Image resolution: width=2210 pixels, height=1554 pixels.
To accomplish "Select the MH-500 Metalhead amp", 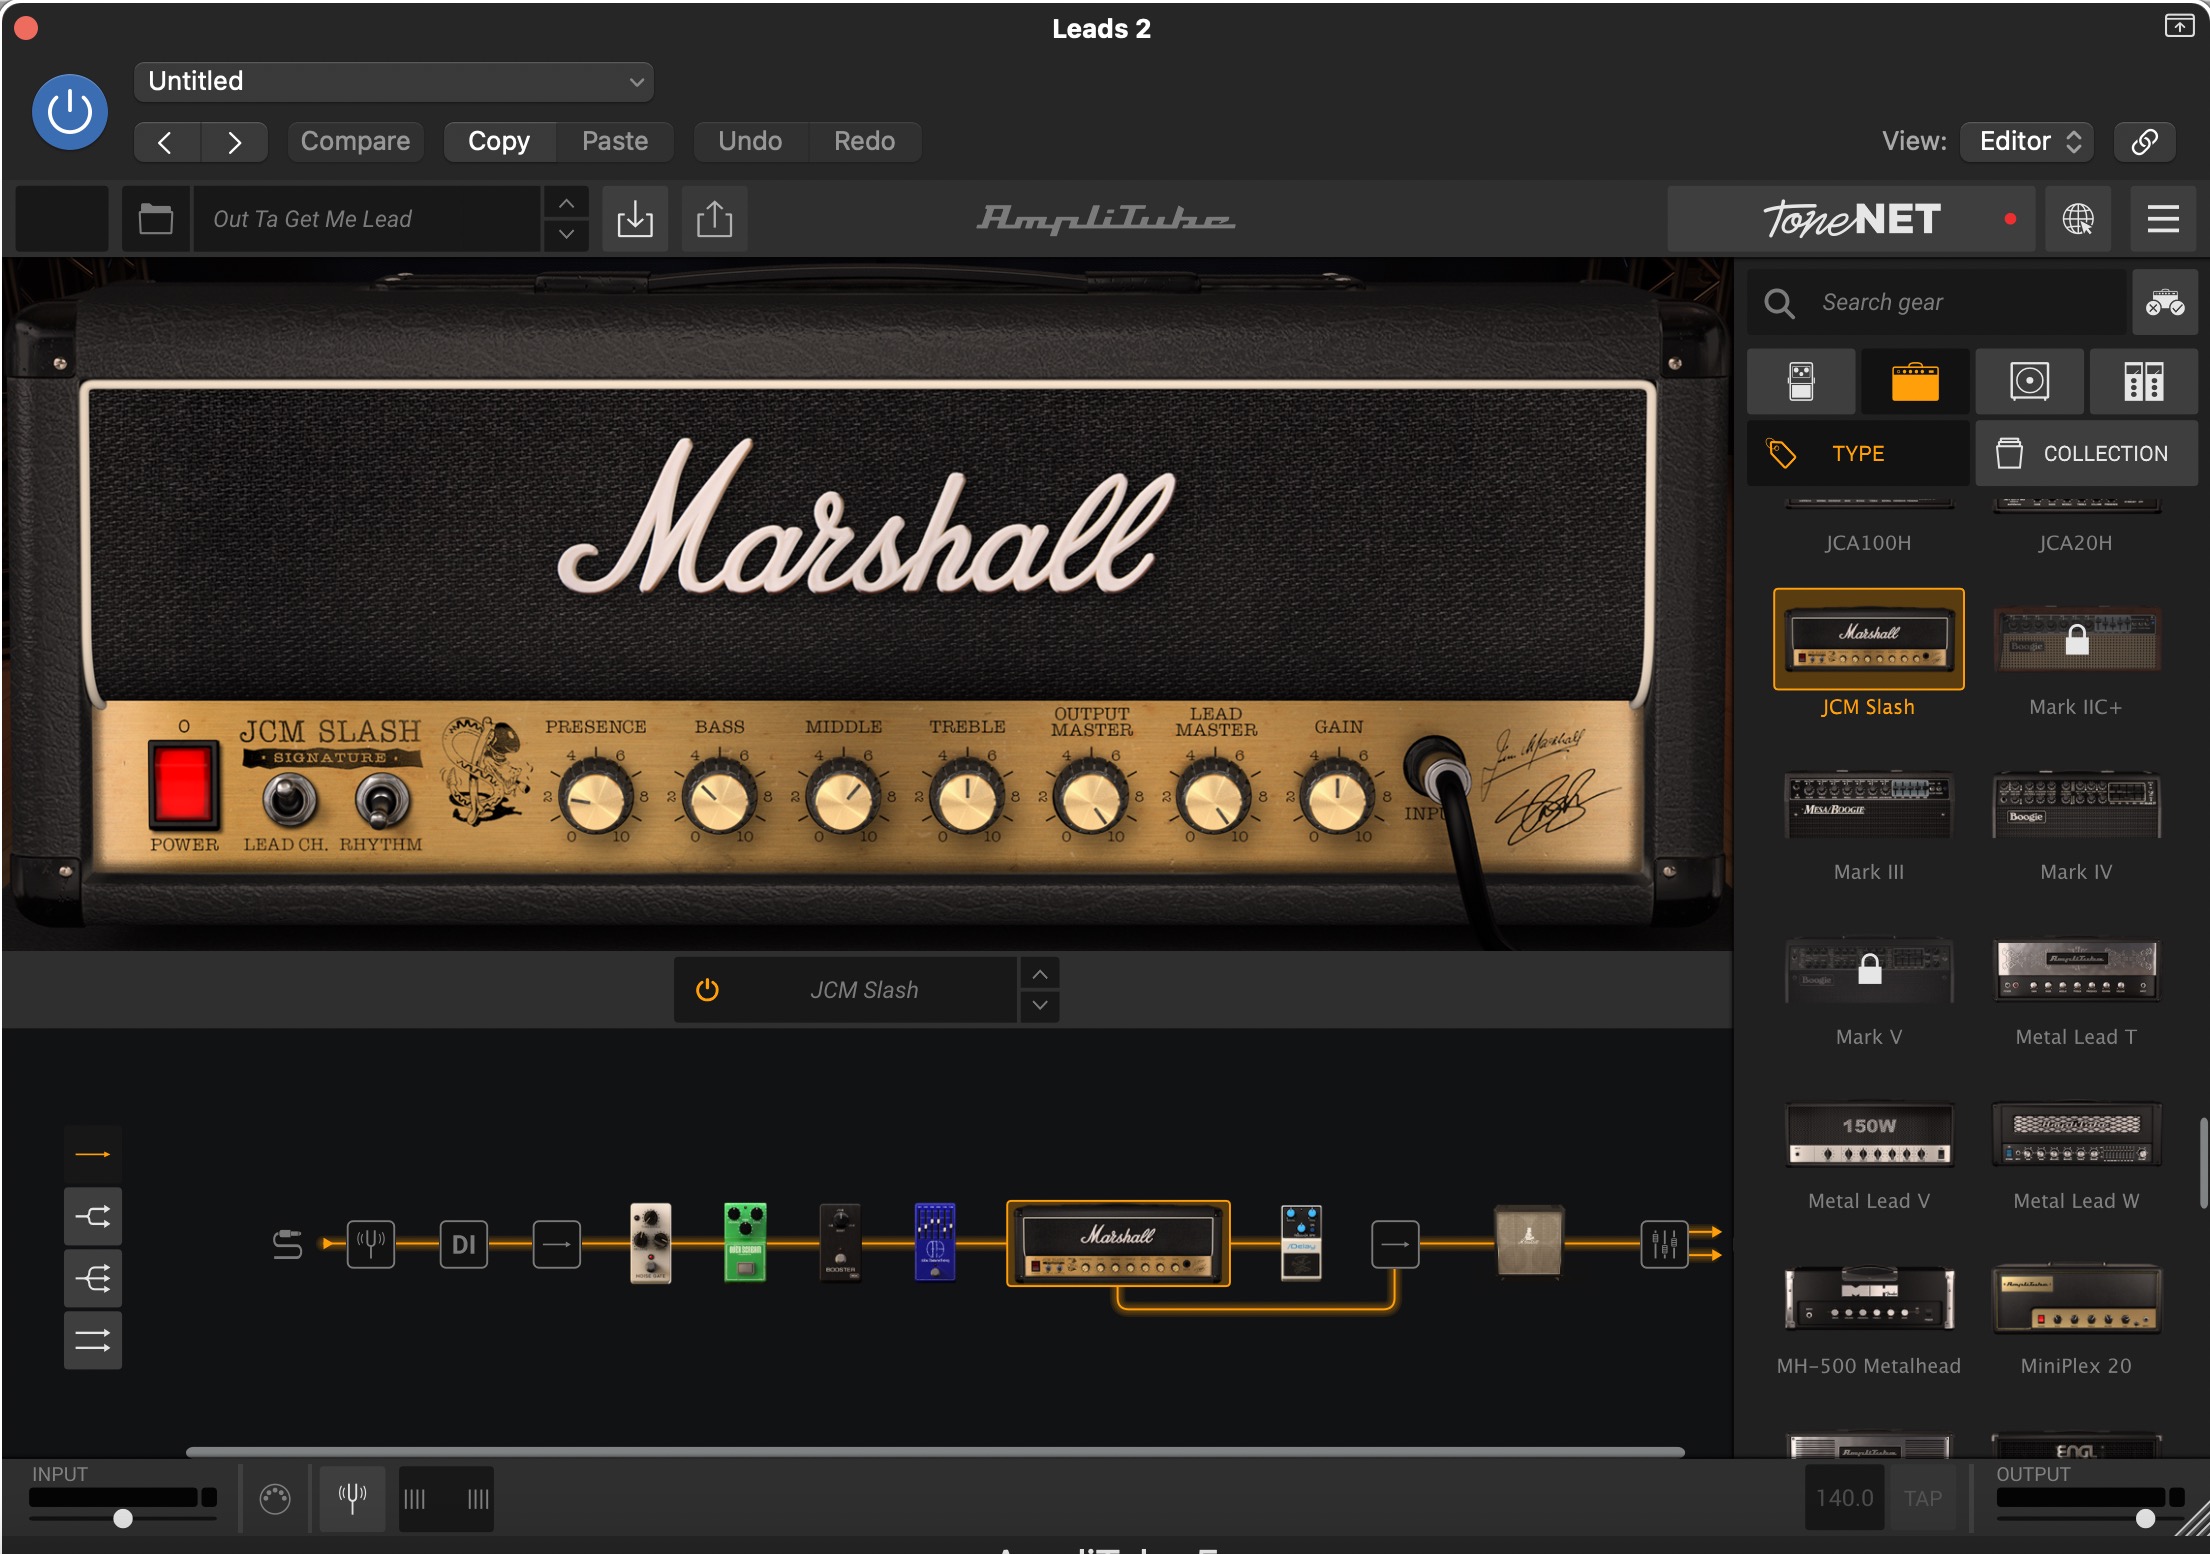I will click(1868, 1298).
